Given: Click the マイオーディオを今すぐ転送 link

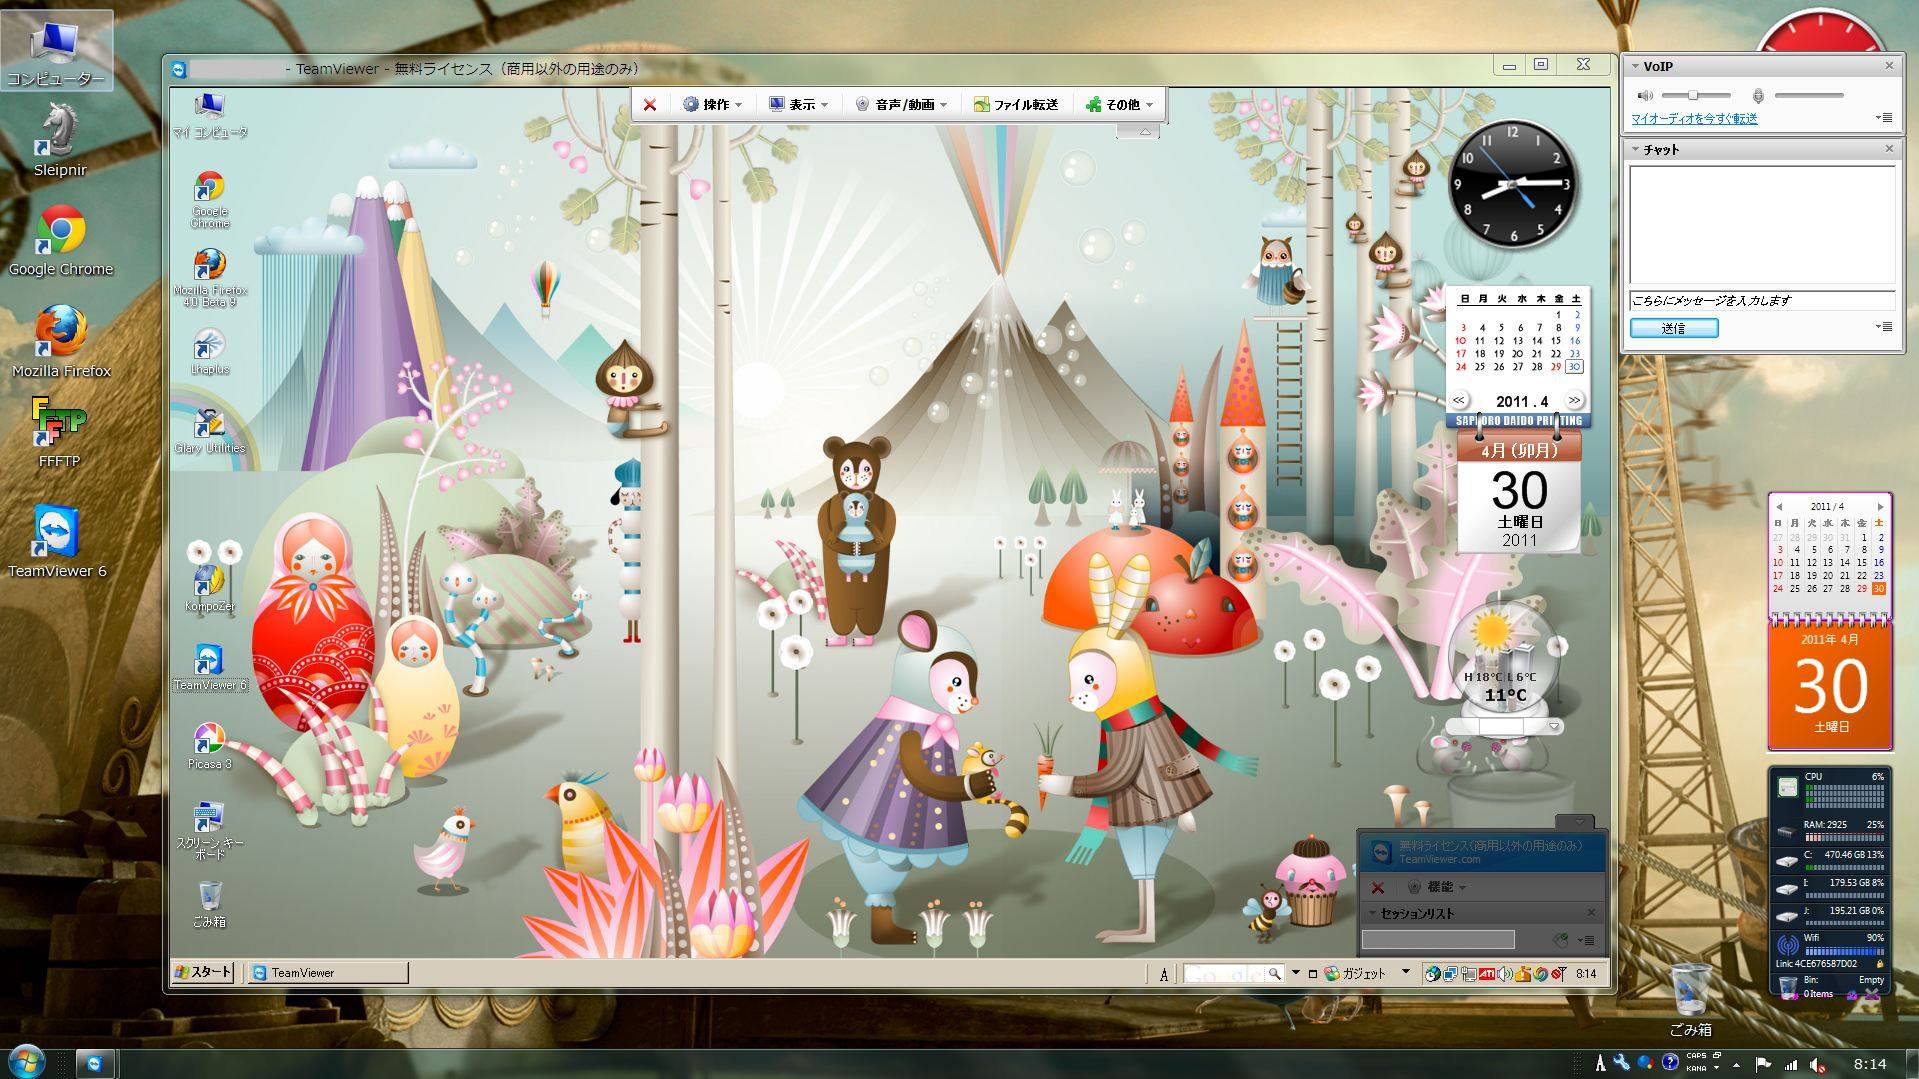Looking at the screenshot, I should (1694, 118).
